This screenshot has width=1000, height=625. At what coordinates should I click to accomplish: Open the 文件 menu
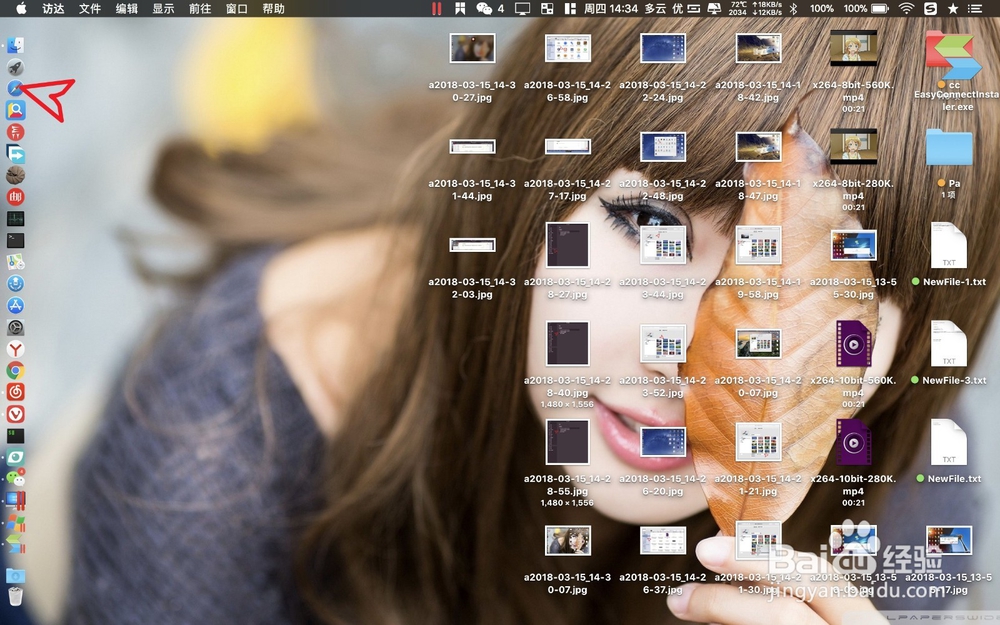tap(90, 8)
